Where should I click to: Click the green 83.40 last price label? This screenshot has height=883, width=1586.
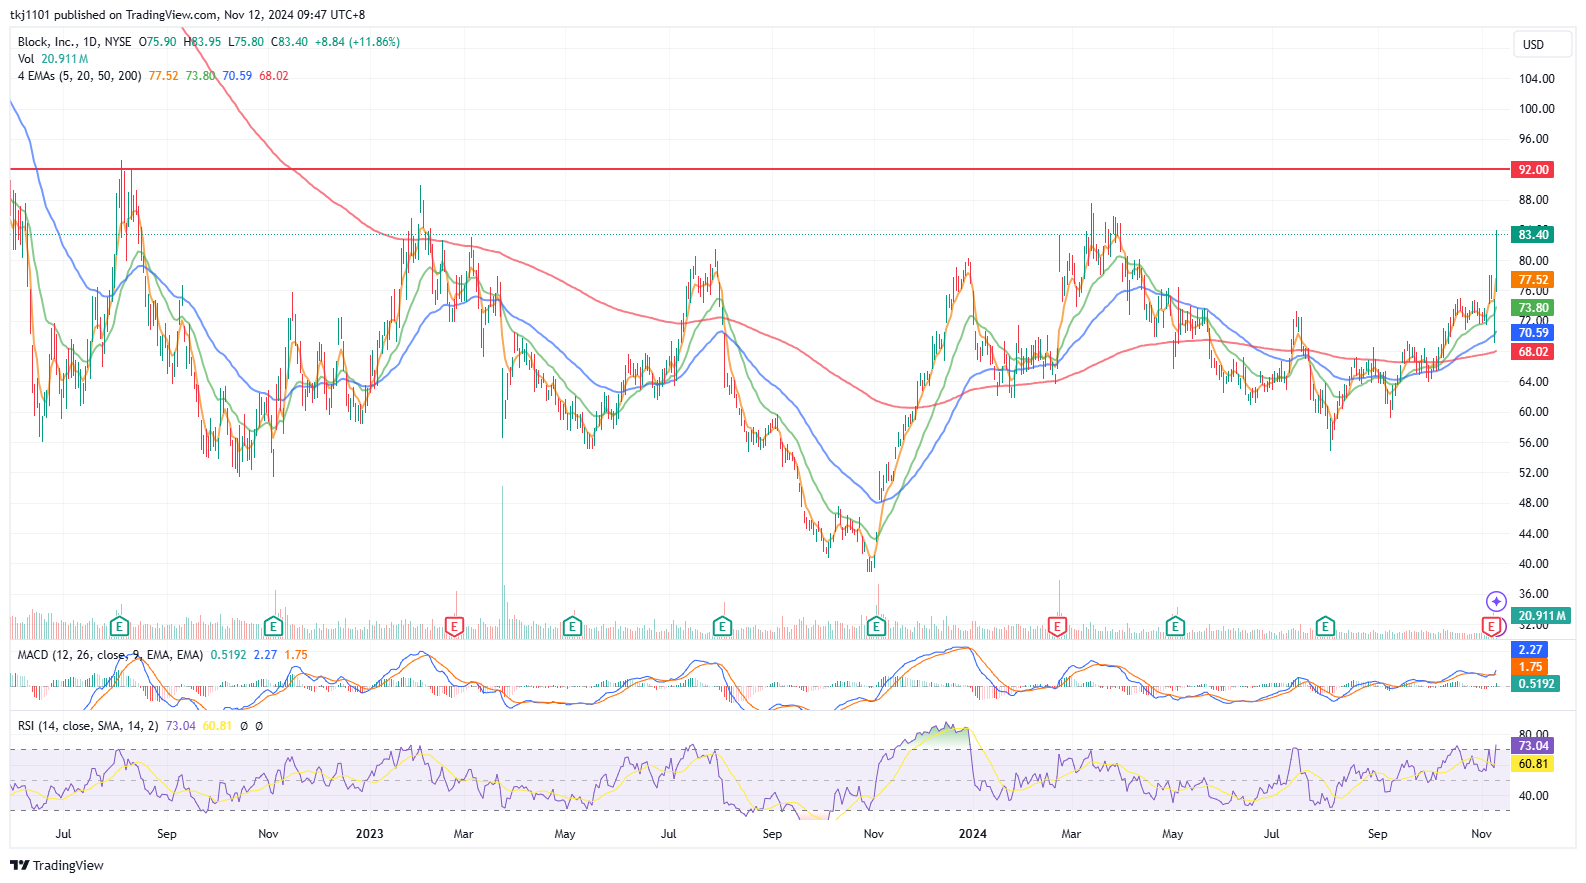pyautogui.click(x=1533, y=235)
